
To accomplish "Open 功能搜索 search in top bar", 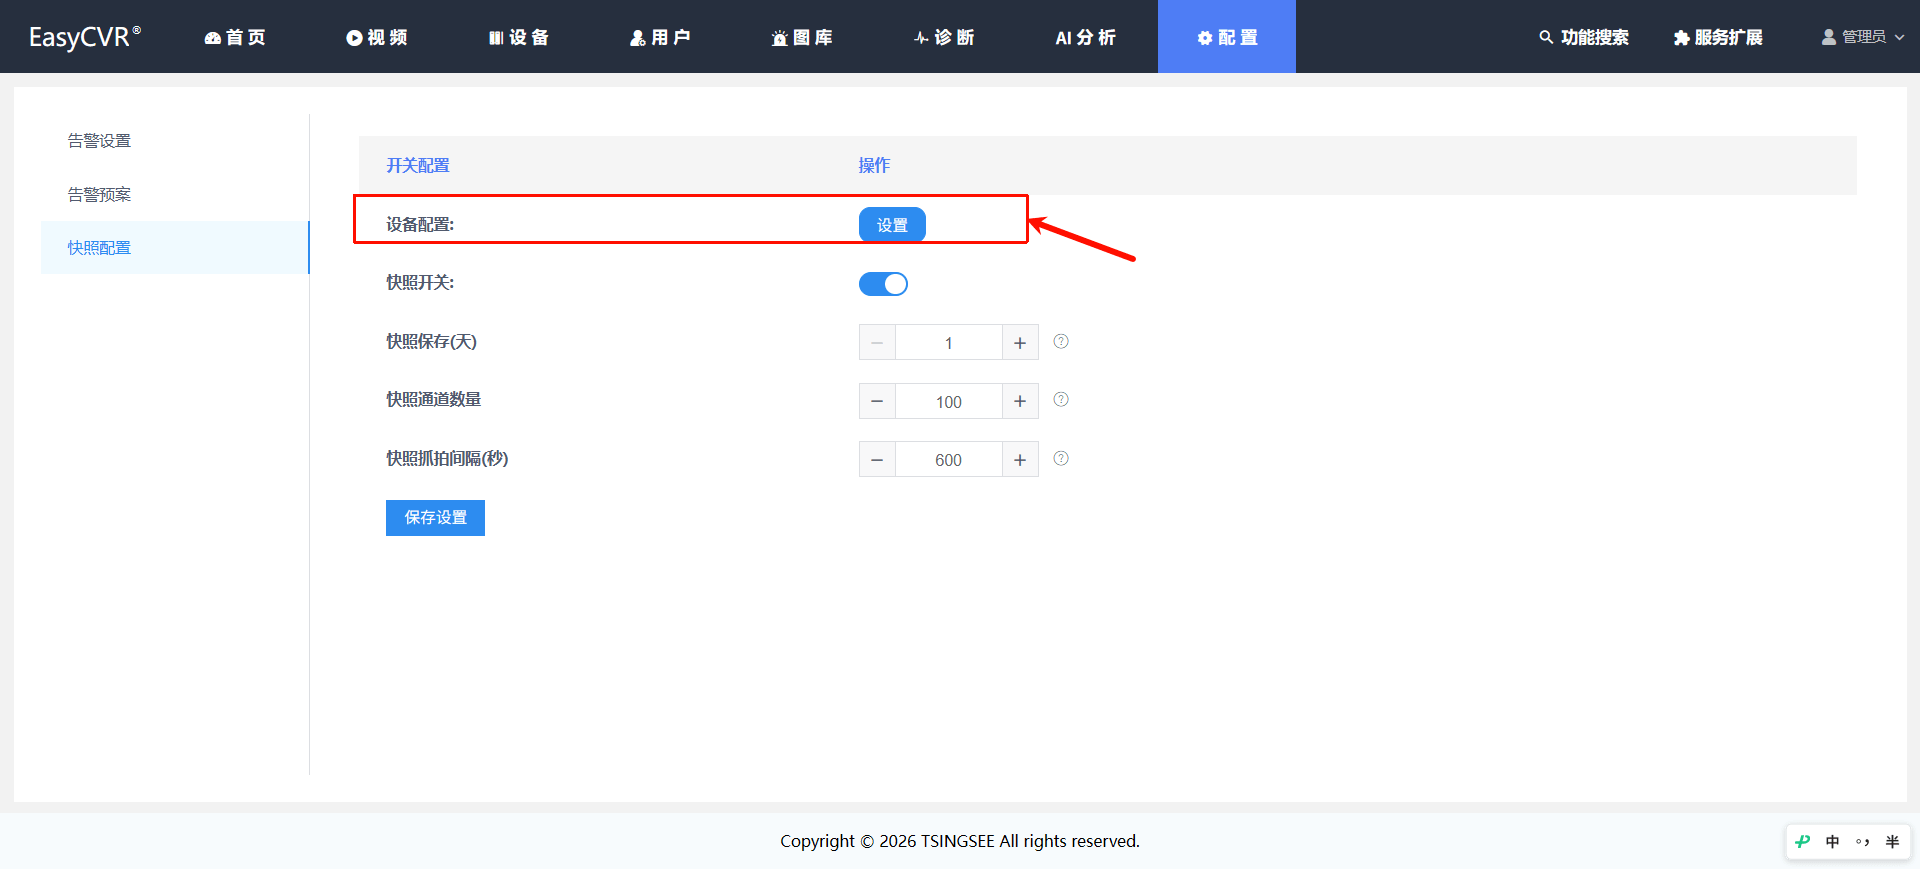I will (1584, 37).
